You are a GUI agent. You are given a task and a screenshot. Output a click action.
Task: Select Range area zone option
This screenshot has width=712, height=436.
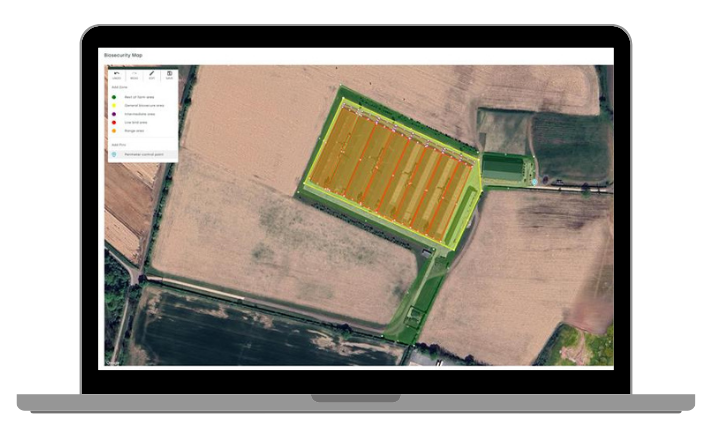[x=134, y=131]
